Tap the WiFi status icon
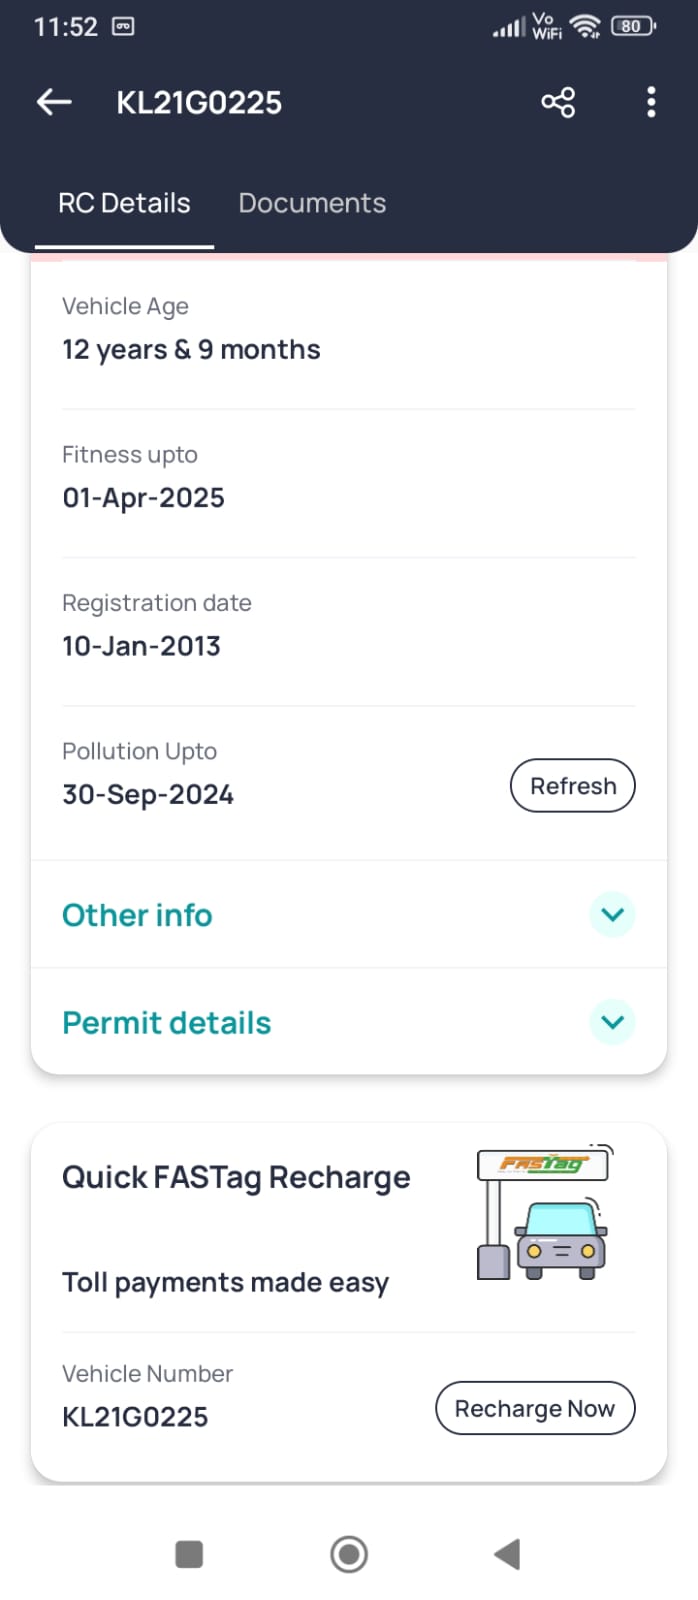 tap(584, 26)
